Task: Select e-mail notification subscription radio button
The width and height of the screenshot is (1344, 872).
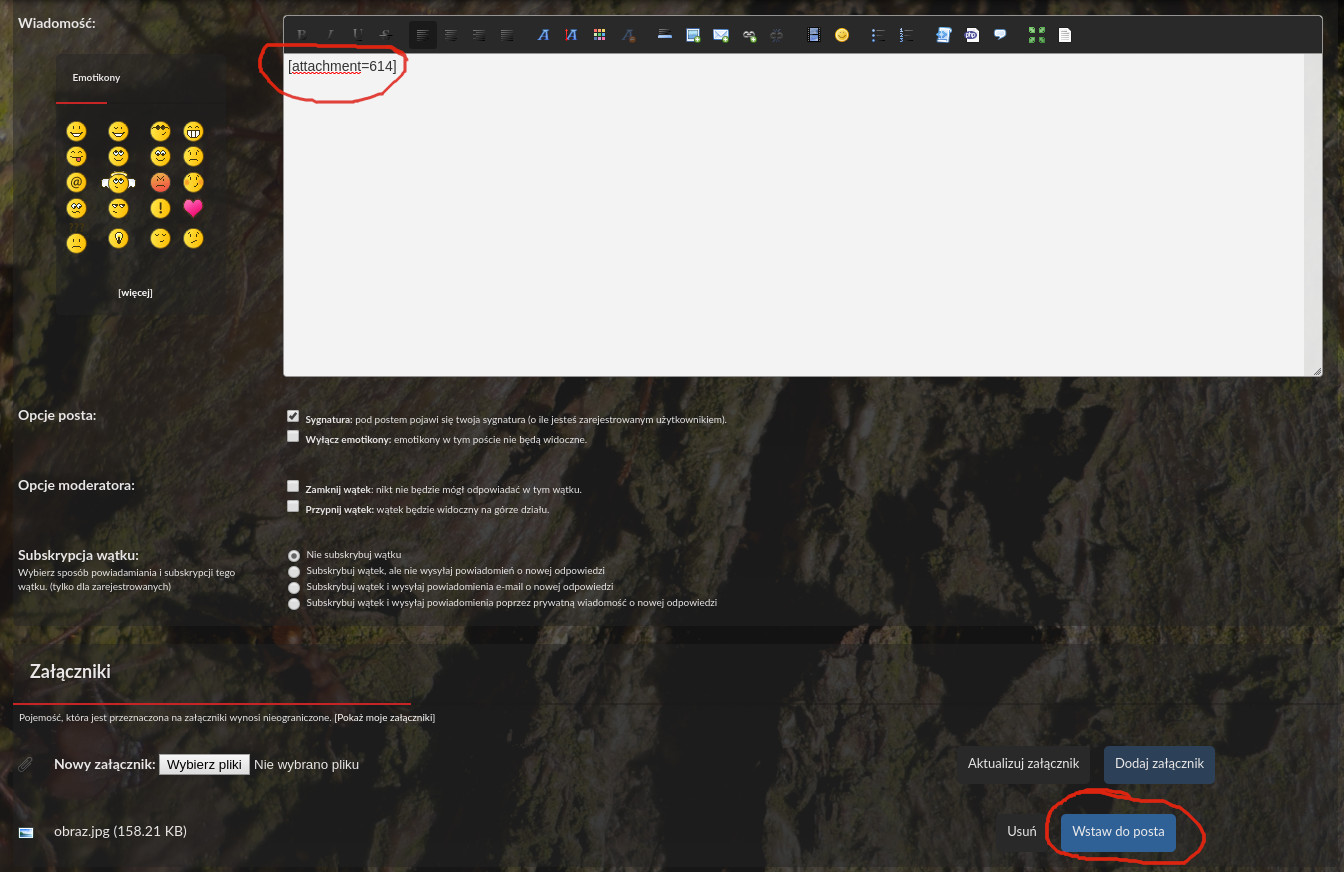Action: (x=294, y=588)
